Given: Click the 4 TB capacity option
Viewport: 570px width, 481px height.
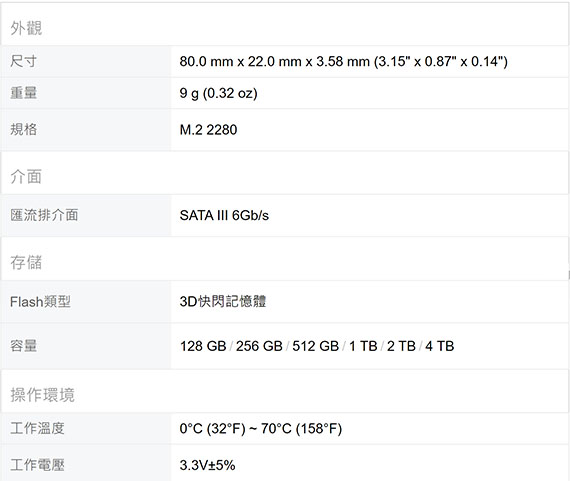Looking at the screenshot, I should click(439, 346).
